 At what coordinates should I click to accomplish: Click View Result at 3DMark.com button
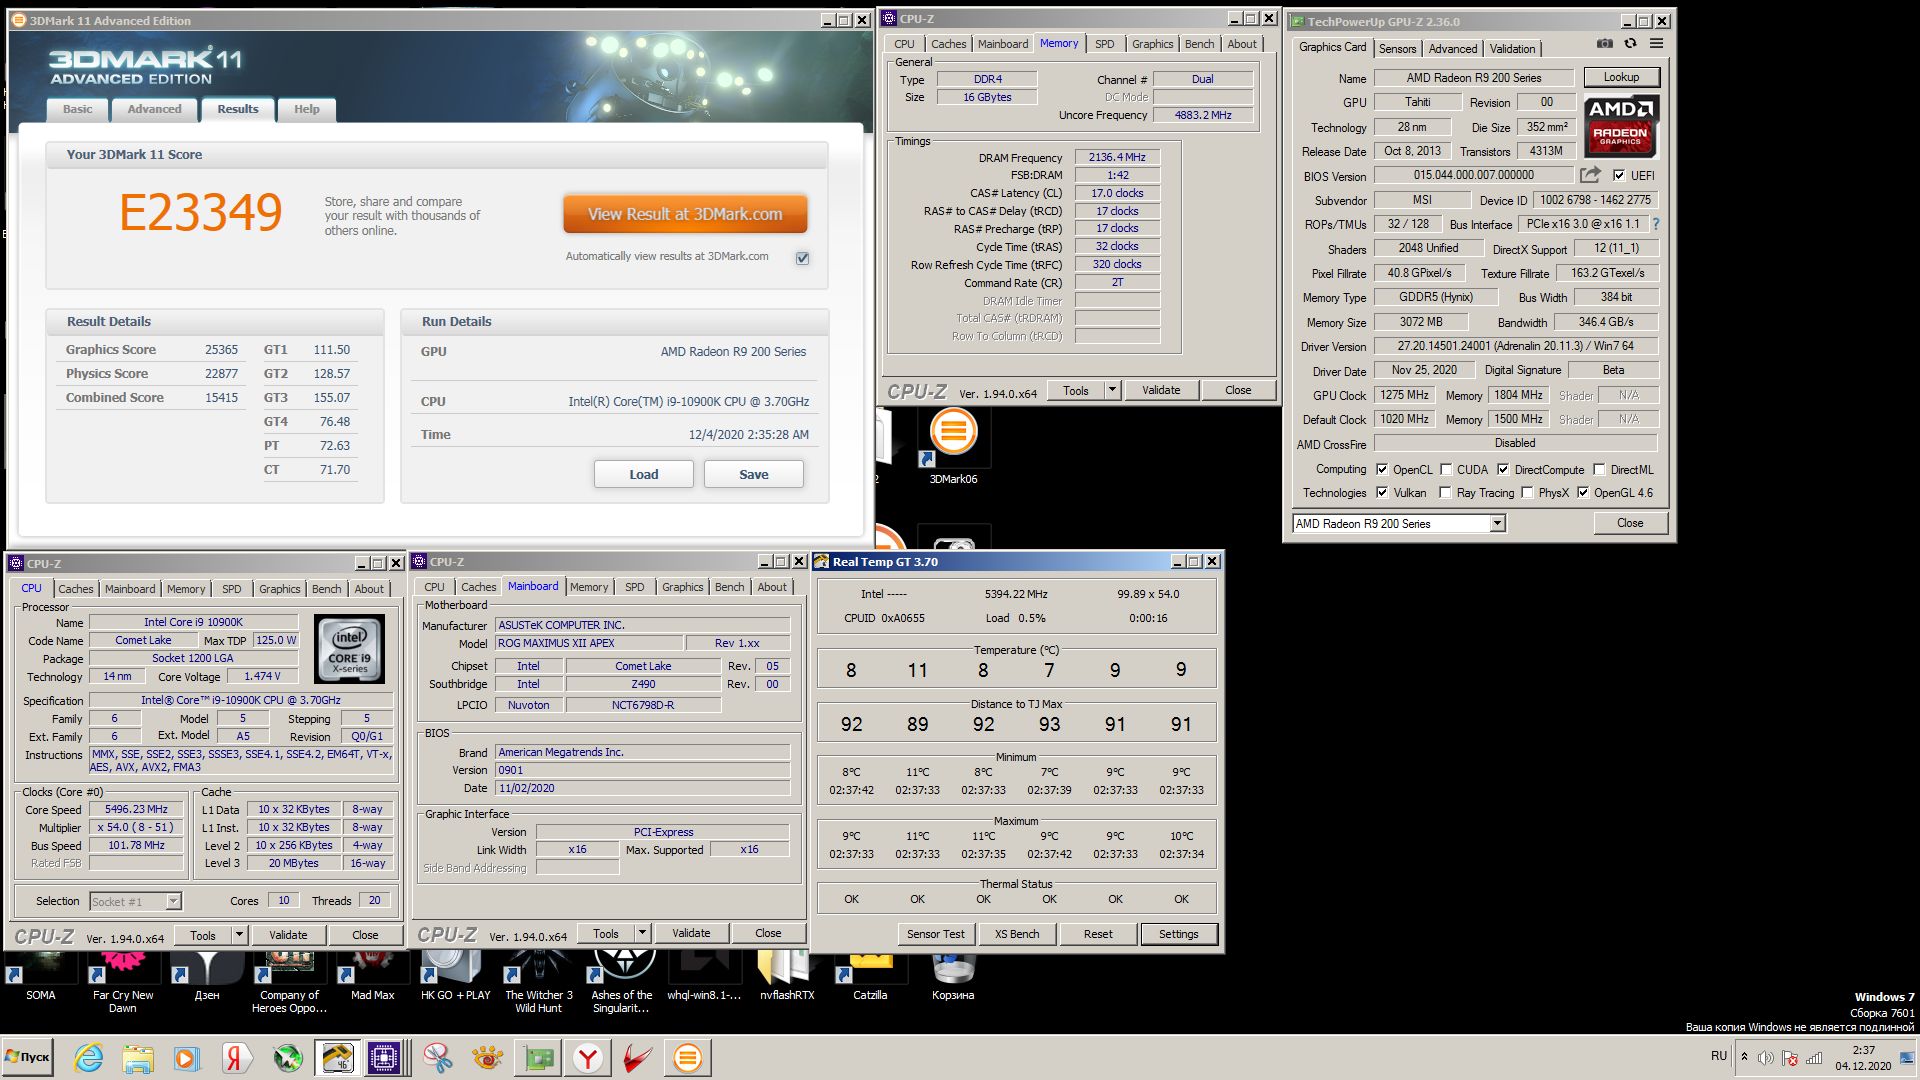coord(685,214)
